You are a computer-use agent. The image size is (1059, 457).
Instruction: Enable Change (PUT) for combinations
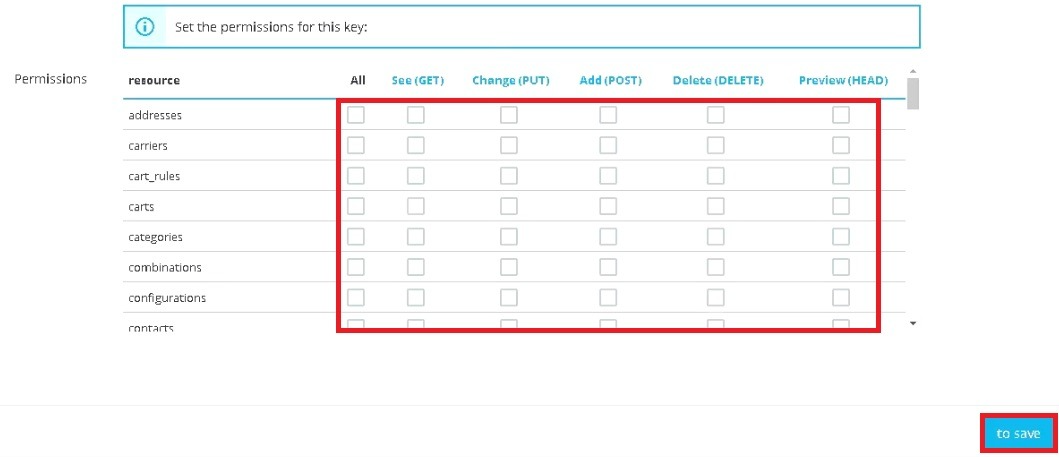[509, 267]
